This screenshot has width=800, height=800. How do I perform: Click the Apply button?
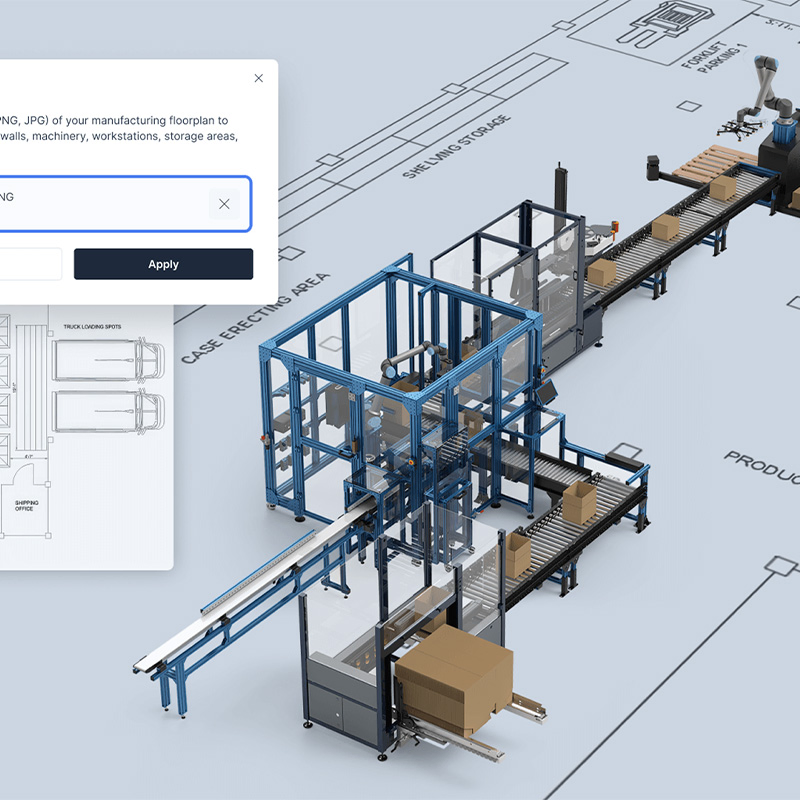(163, 264)
